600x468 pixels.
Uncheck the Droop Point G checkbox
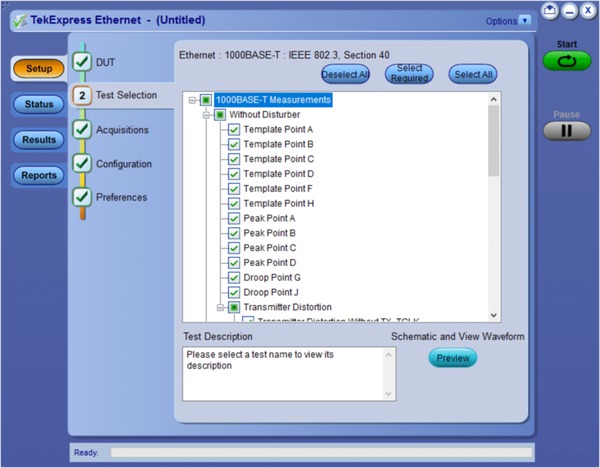point(234,277)
